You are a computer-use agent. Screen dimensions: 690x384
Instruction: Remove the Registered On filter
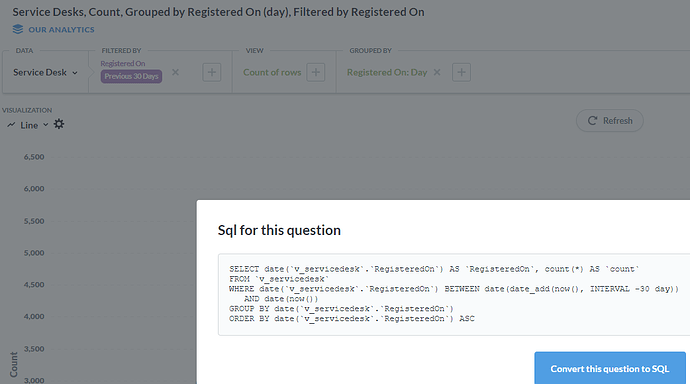(175, 72)
